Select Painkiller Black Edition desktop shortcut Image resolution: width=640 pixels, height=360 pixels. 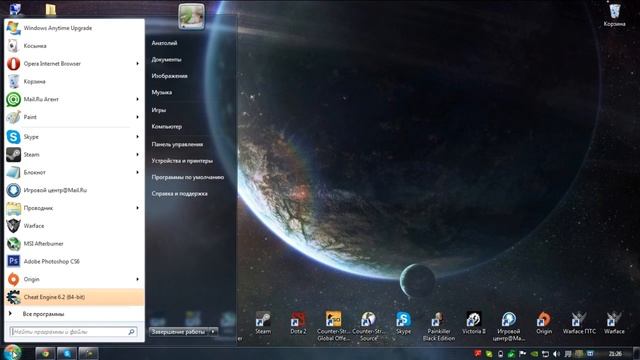439,326
